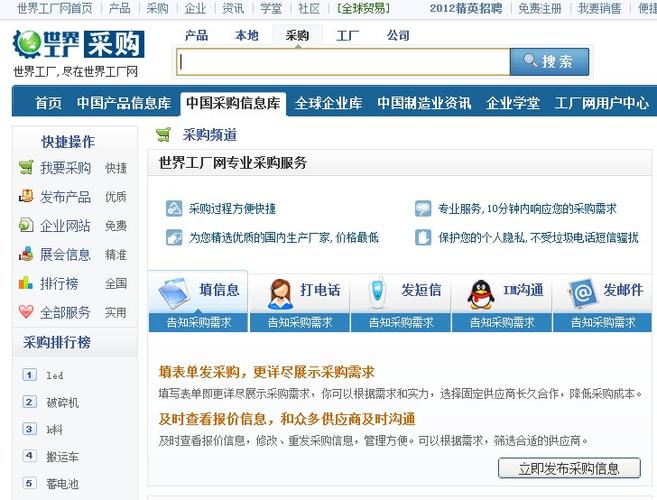Click the package icon beside 发布产品

(26, 196)
